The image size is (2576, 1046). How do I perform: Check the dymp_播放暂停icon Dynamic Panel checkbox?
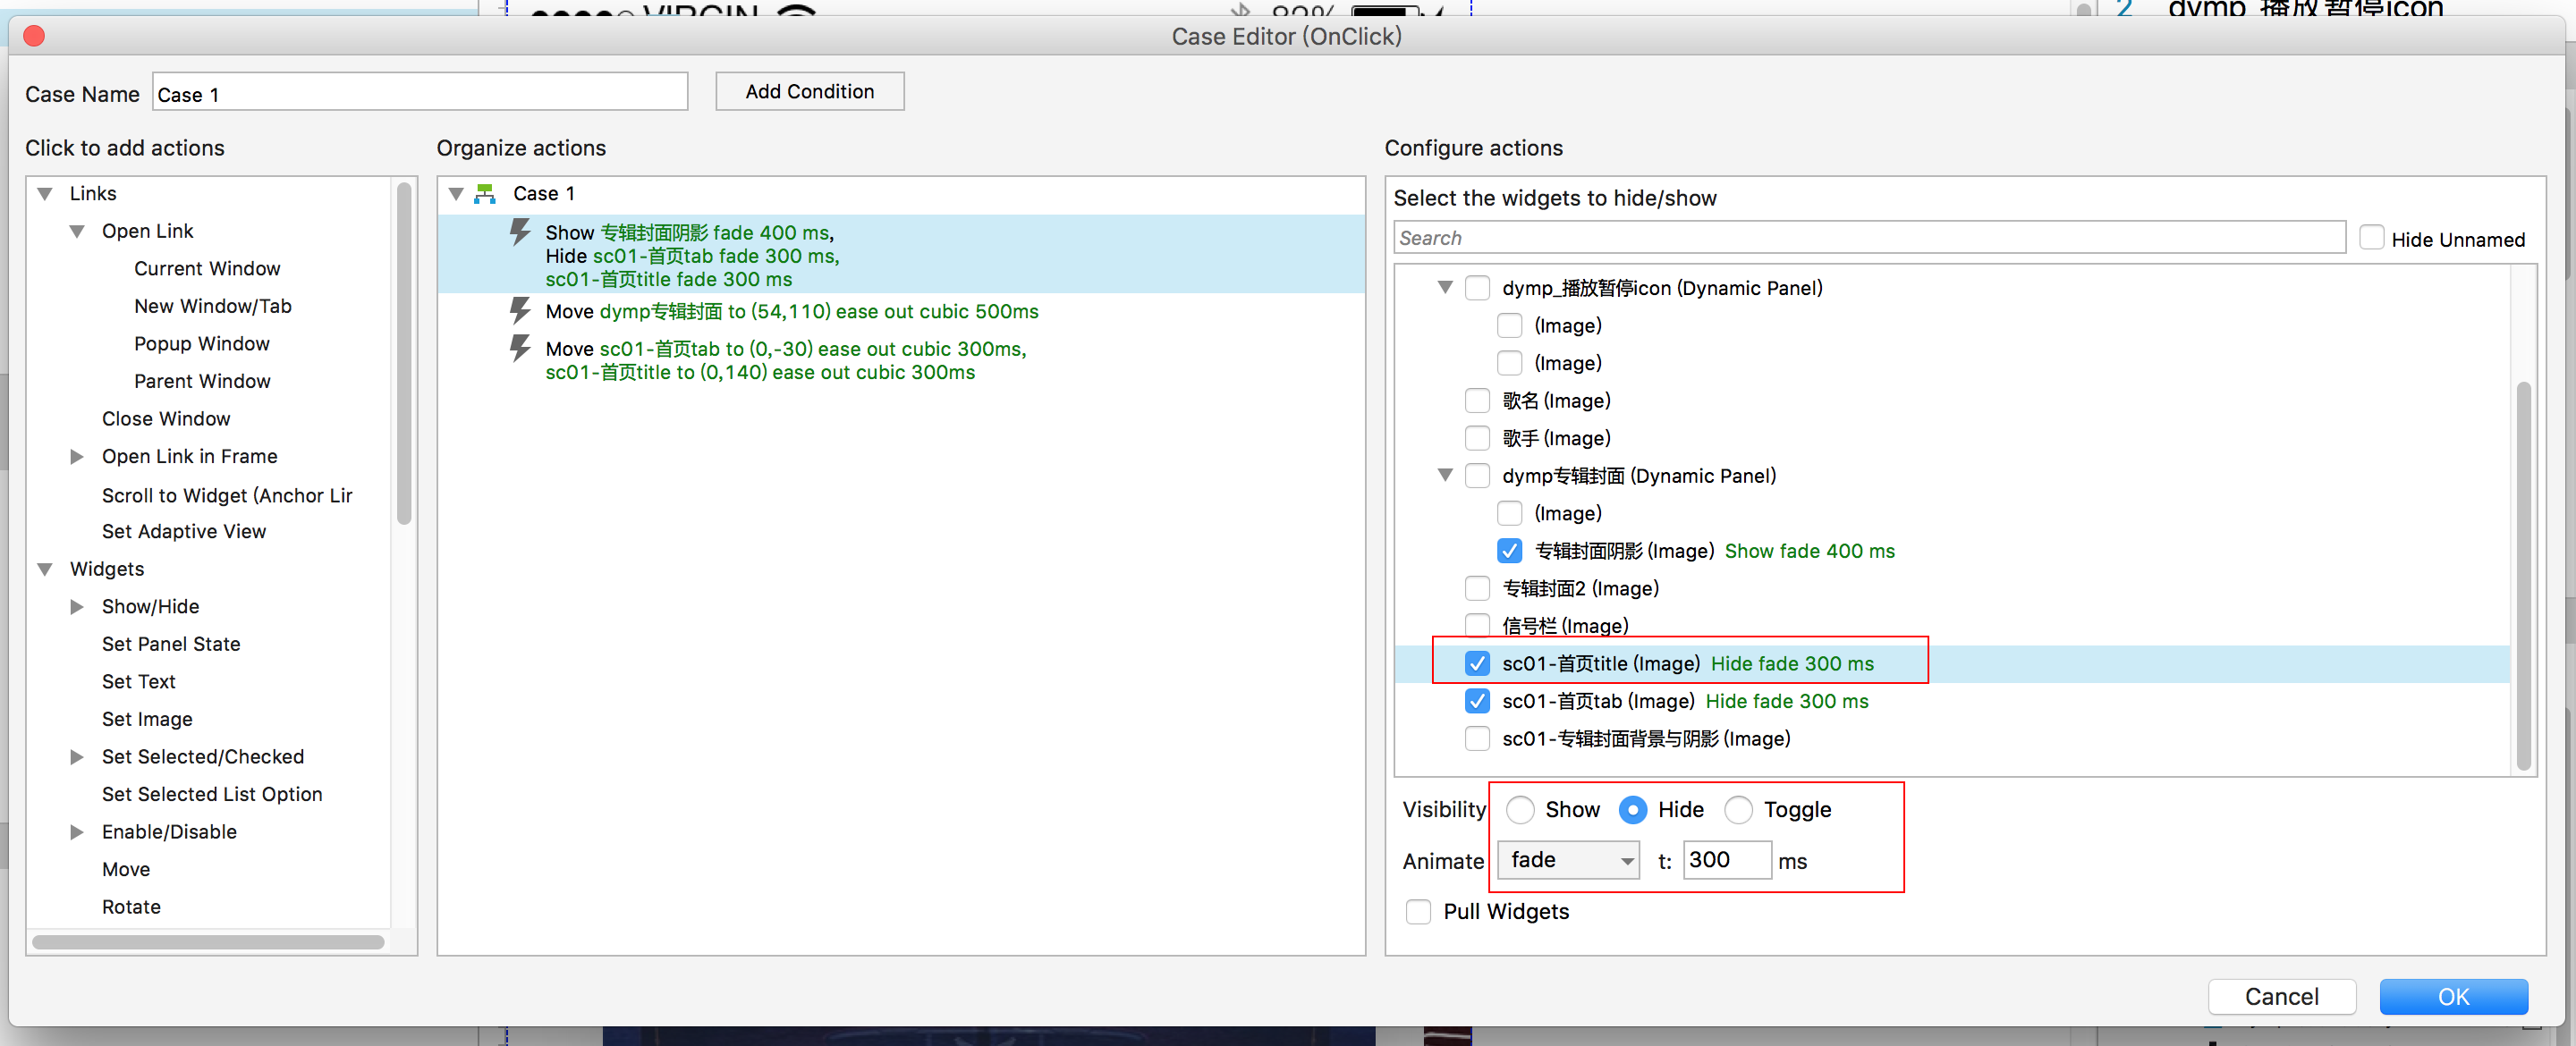click(x=1477, y=288)
